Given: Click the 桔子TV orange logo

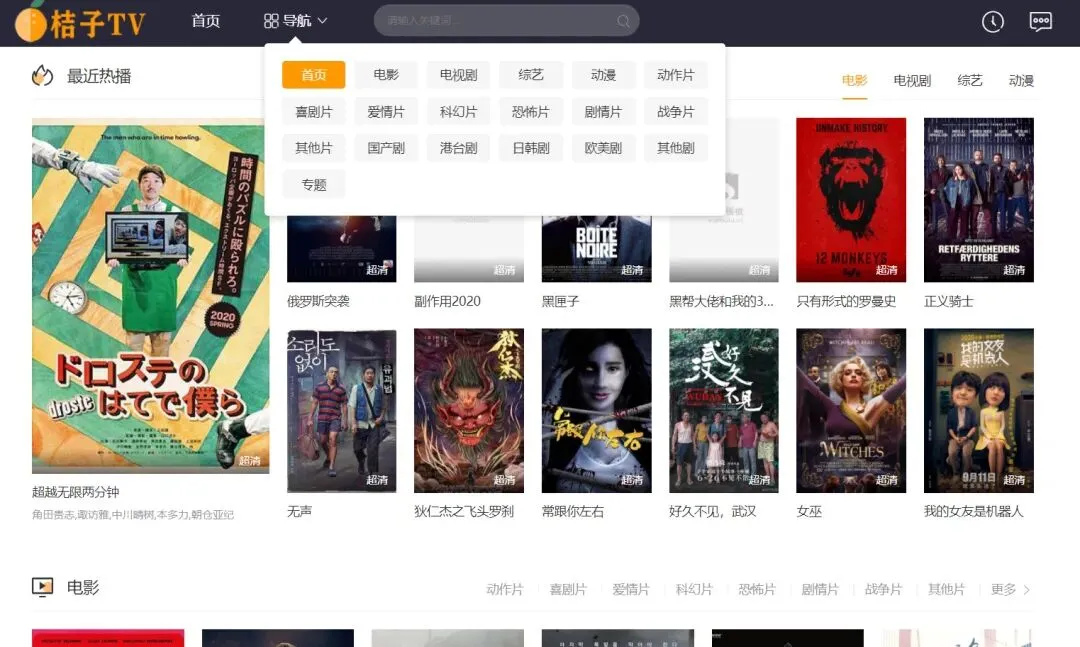Looking at the screenshot, I should pyautogui.click(x=80, y=22).
